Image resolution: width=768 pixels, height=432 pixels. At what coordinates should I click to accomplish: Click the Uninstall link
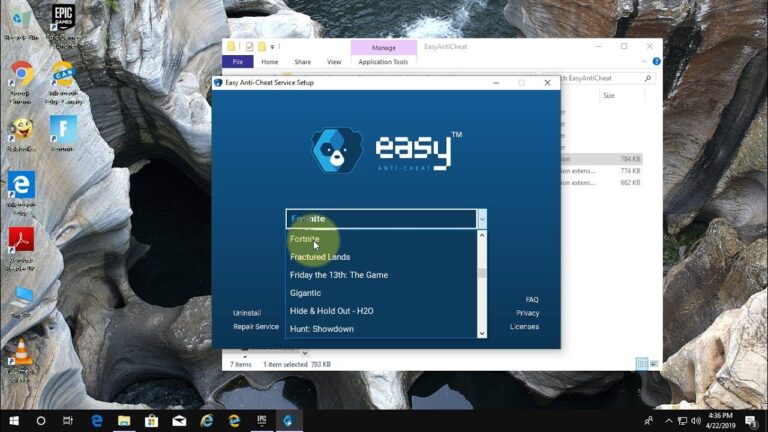[x=247, y=313]
